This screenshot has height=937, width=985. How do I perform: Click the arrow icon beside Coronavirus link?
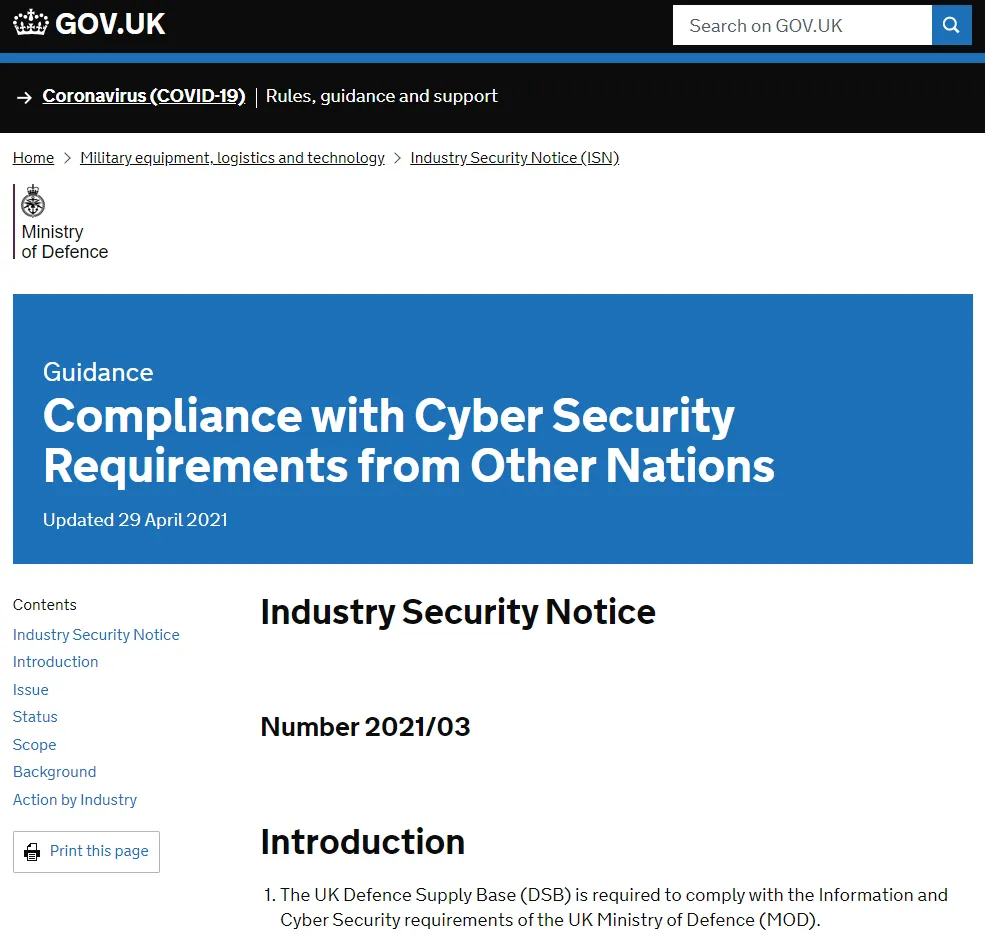click(24, 97)
